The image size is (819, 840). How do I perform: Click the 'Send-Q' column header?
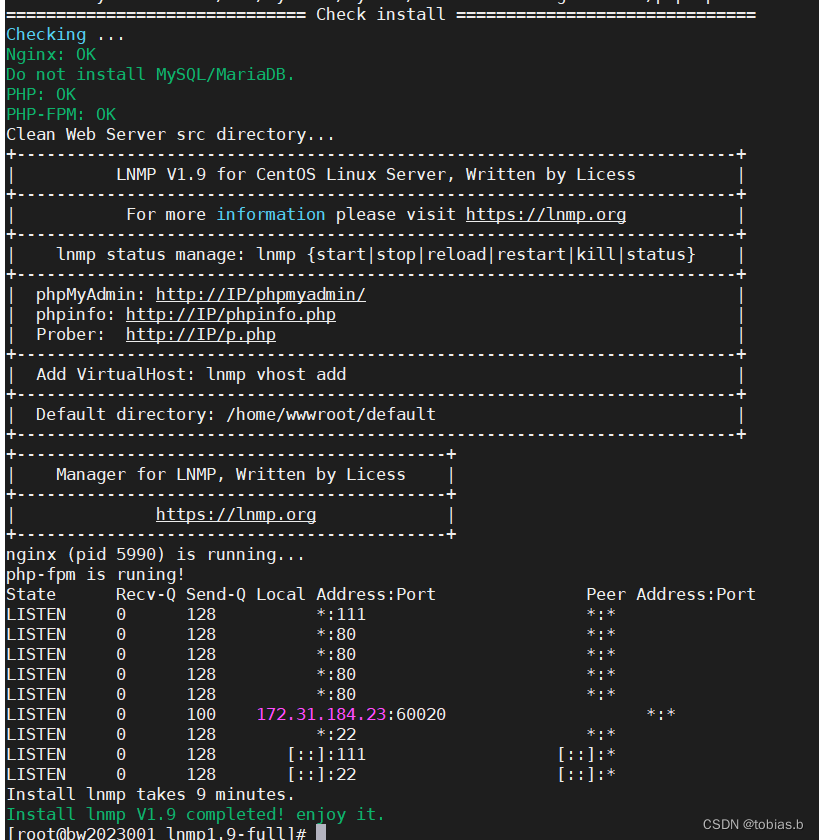click(x=216, y=595)
